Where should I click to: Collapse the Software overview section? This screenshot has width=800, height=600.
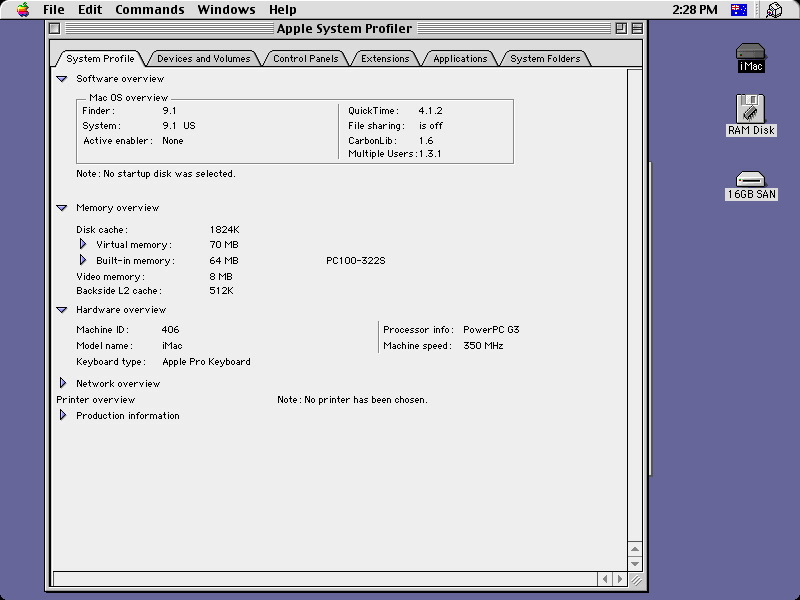pos(62,79)
